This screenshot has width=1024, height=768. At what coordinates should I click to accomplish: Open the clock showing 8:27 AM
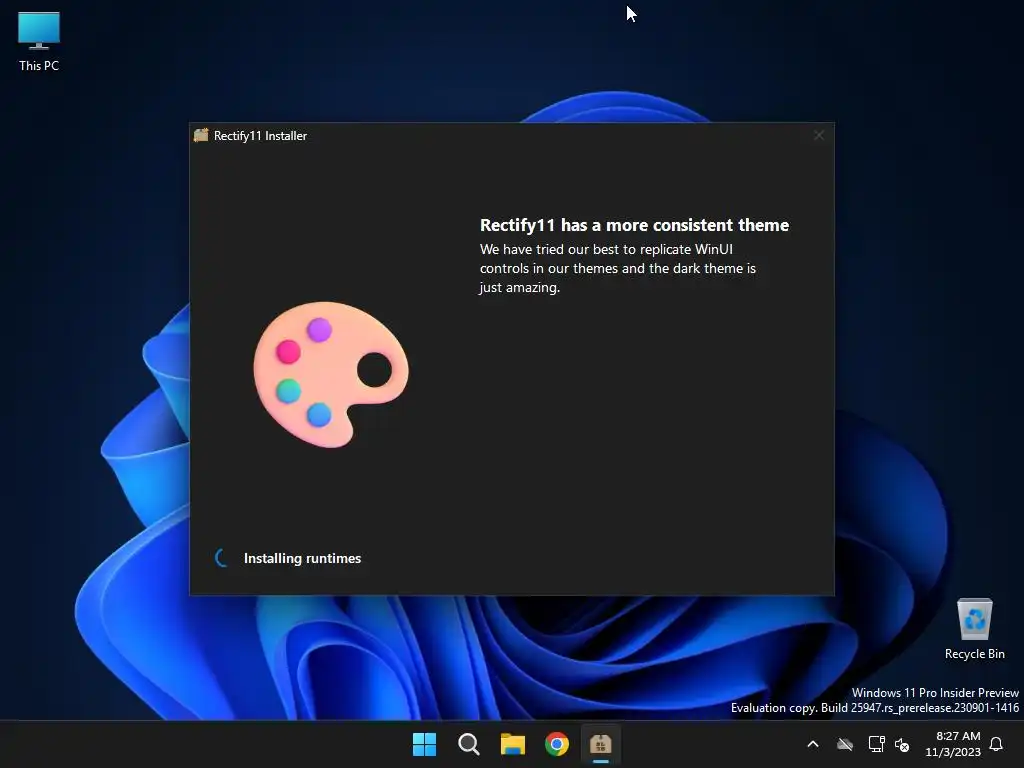click(953, 744)
